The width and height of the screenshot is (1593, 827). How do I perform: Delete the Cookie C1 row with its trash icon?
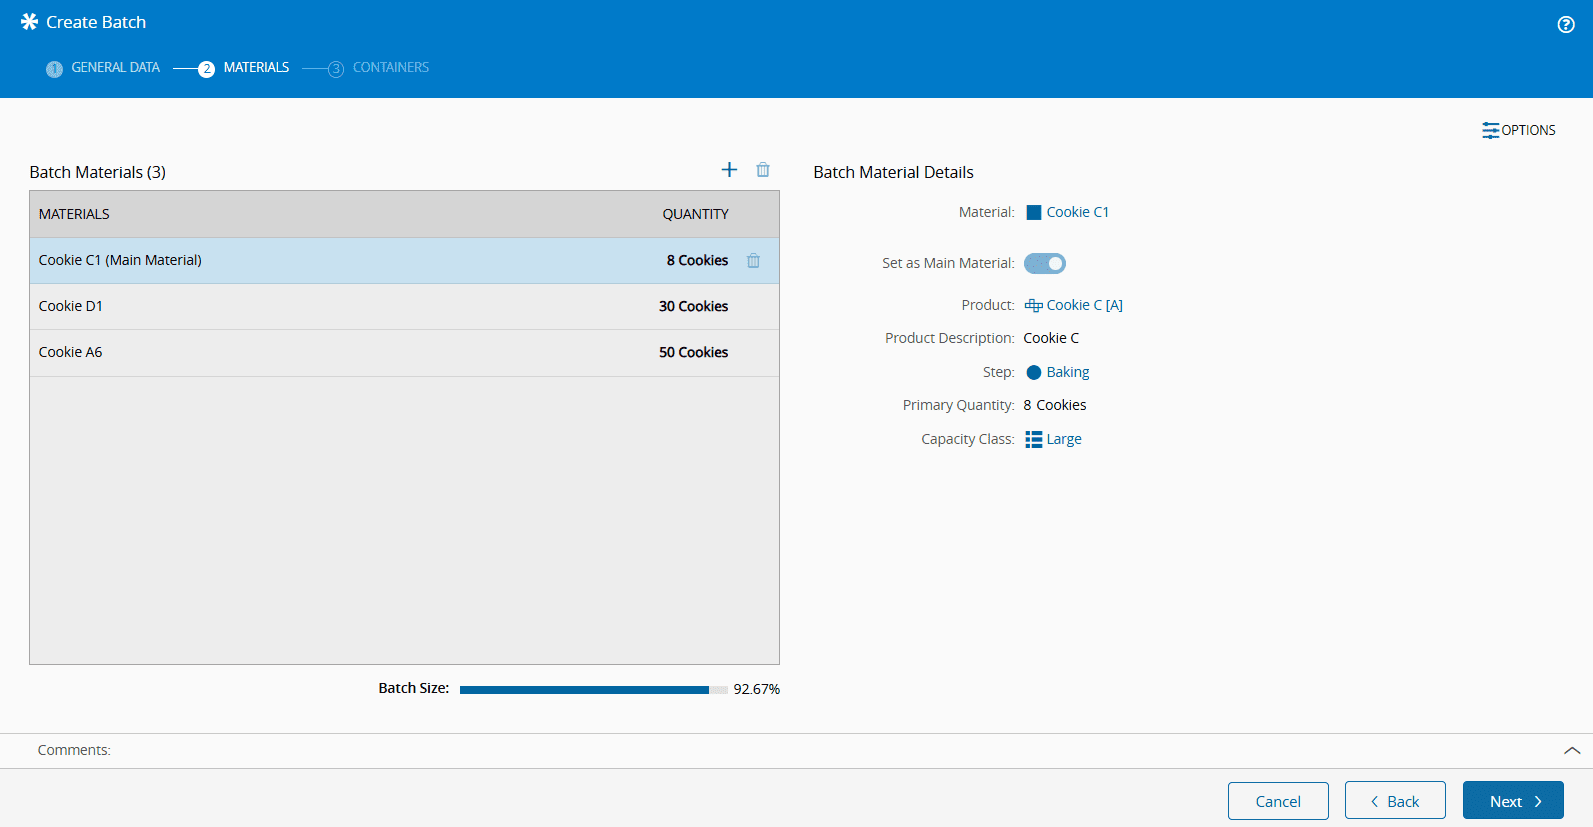753,261
